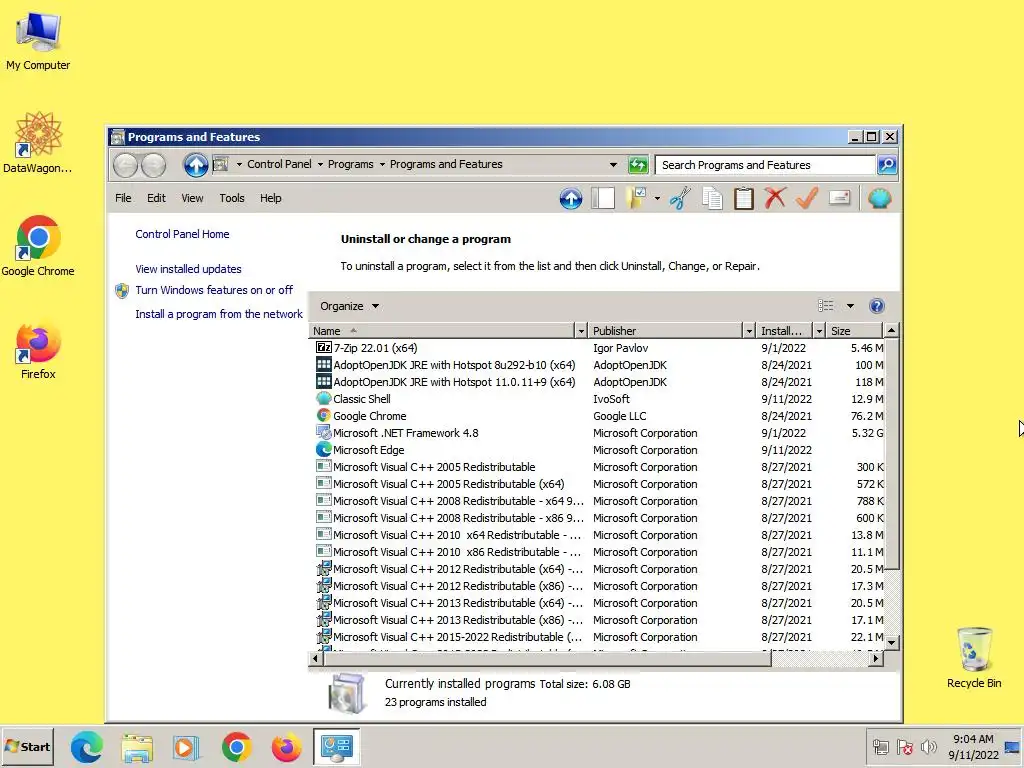Click the Paste clipboard icon

point(744,199)
